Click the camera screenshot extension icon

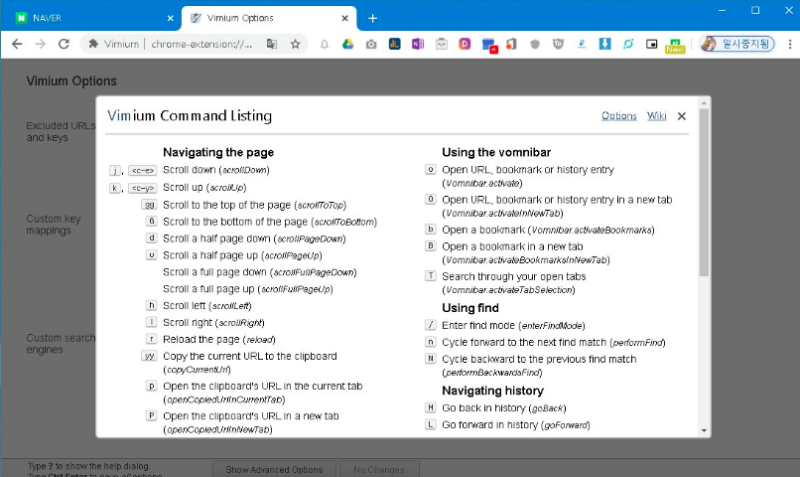pyautogui.click(x=371, y=44)
